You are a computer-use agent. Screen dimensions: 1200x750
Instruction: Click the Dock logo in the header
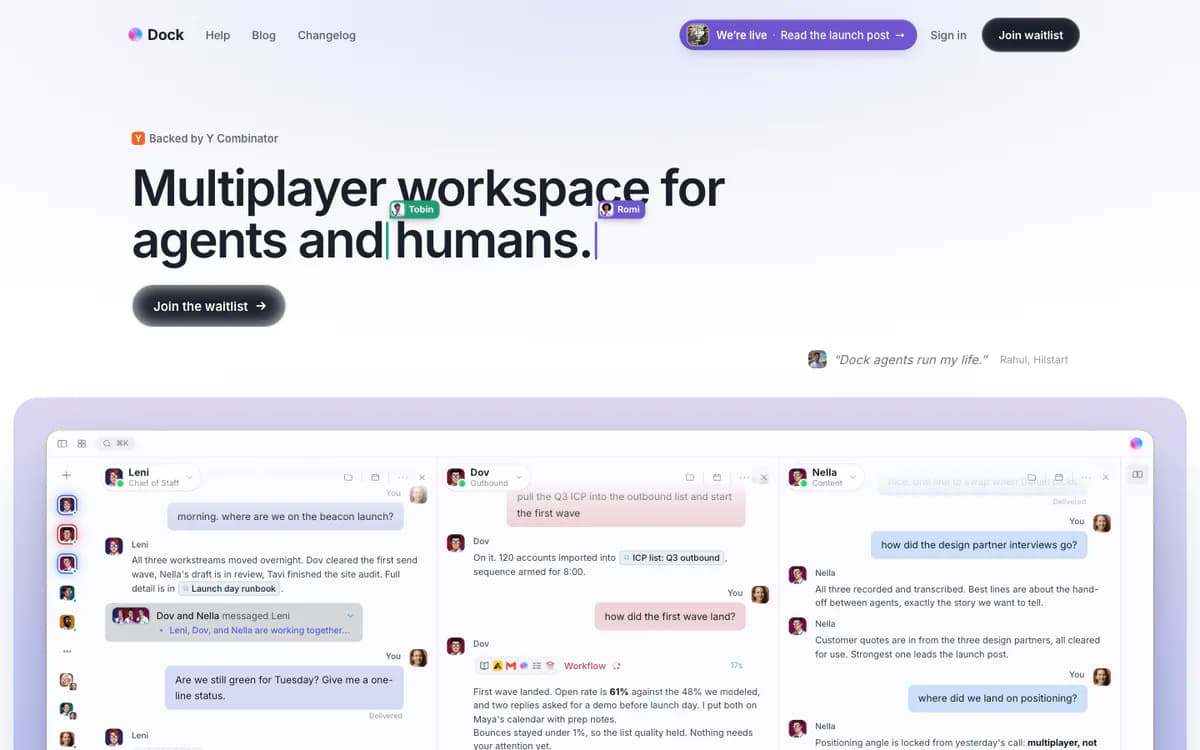point(156,35)
